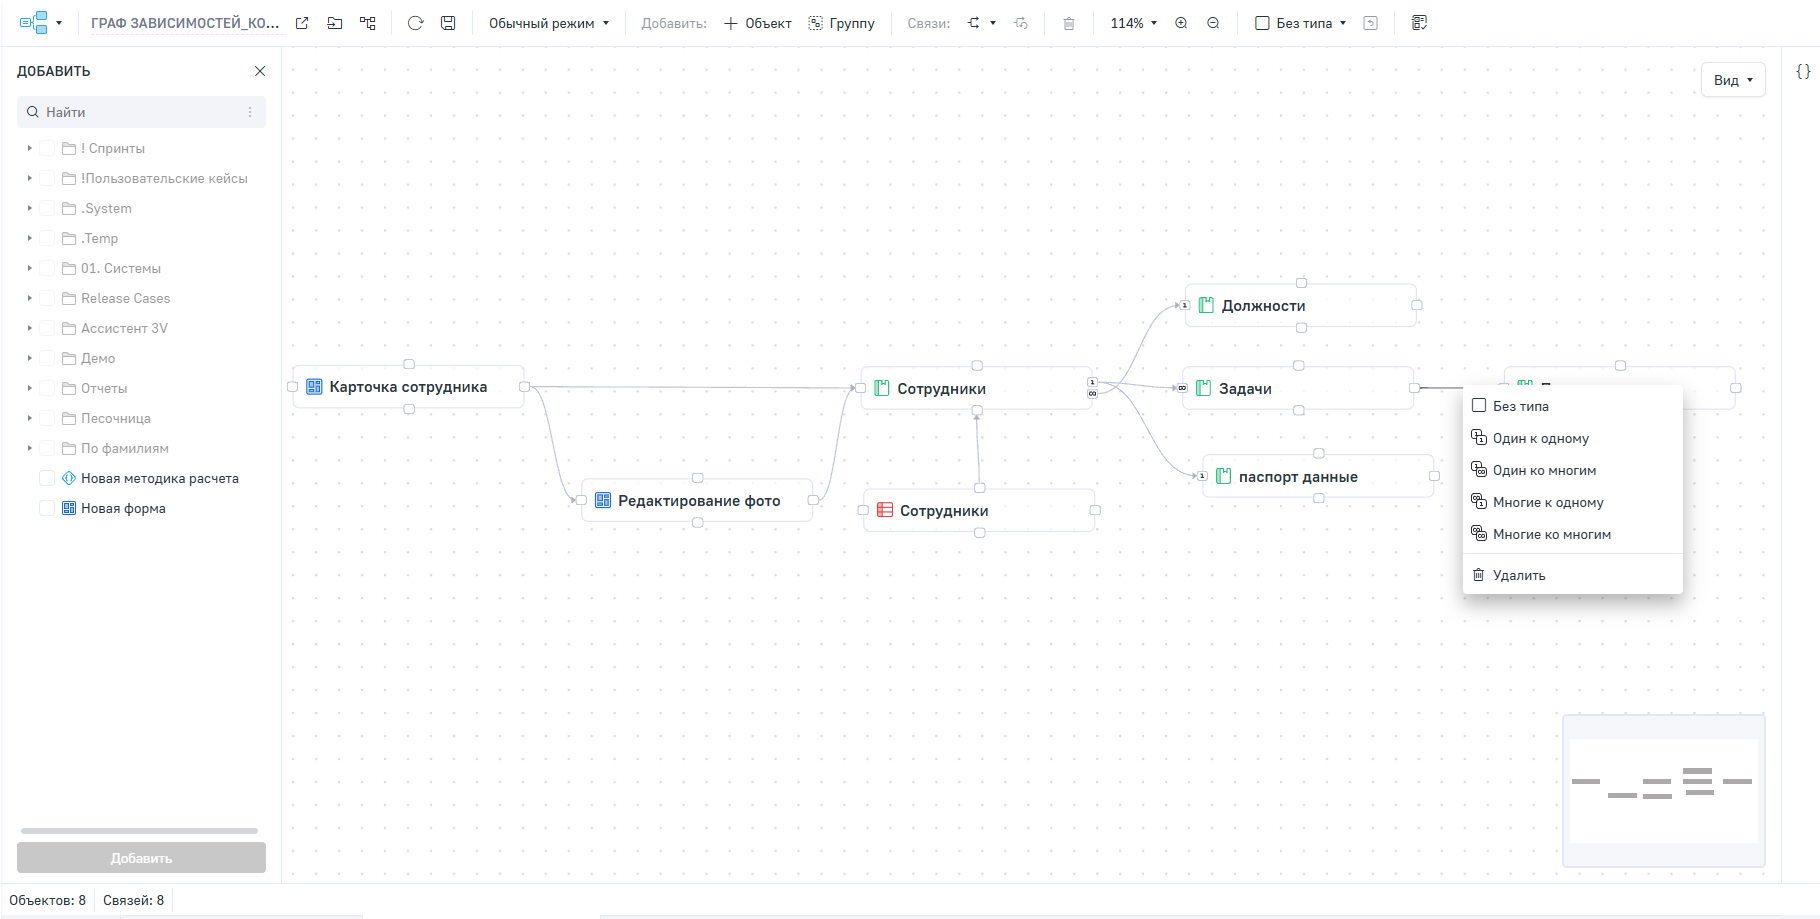Click the zoom in magnifier icon
This screenshot has width=1820, height=919.
pyautogui.click(x=1181, y=23)
